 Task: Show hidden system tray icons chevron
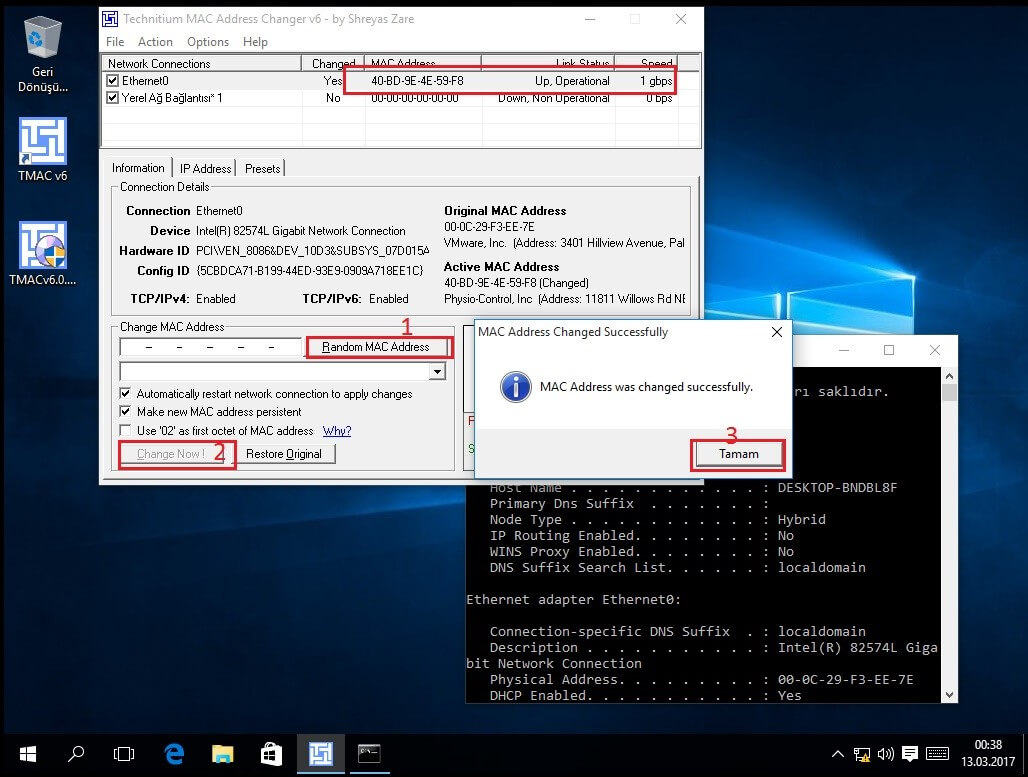[x=838, y=754]
